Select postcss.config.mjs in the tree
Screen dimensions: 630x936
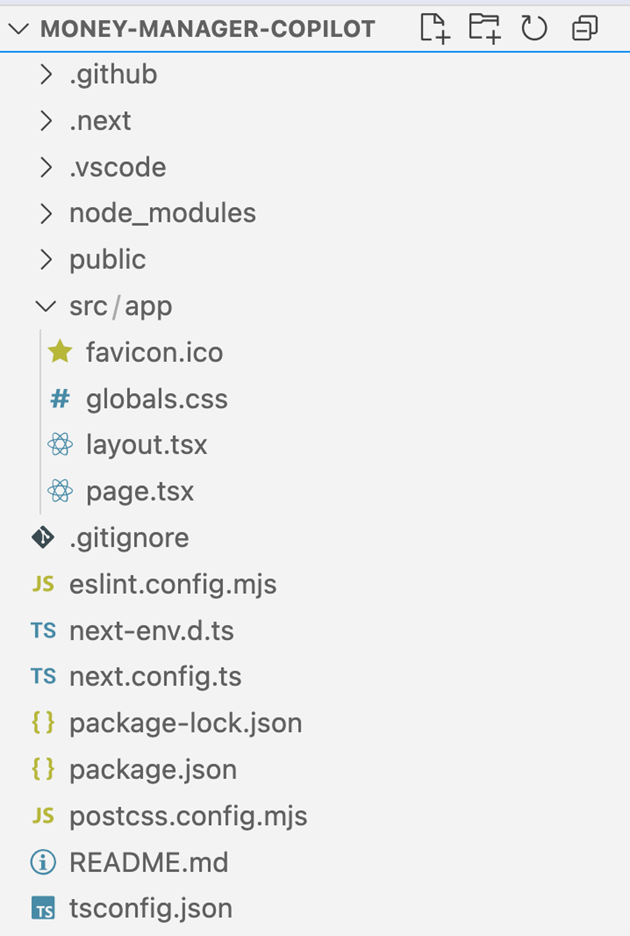(x=188, y=816)
